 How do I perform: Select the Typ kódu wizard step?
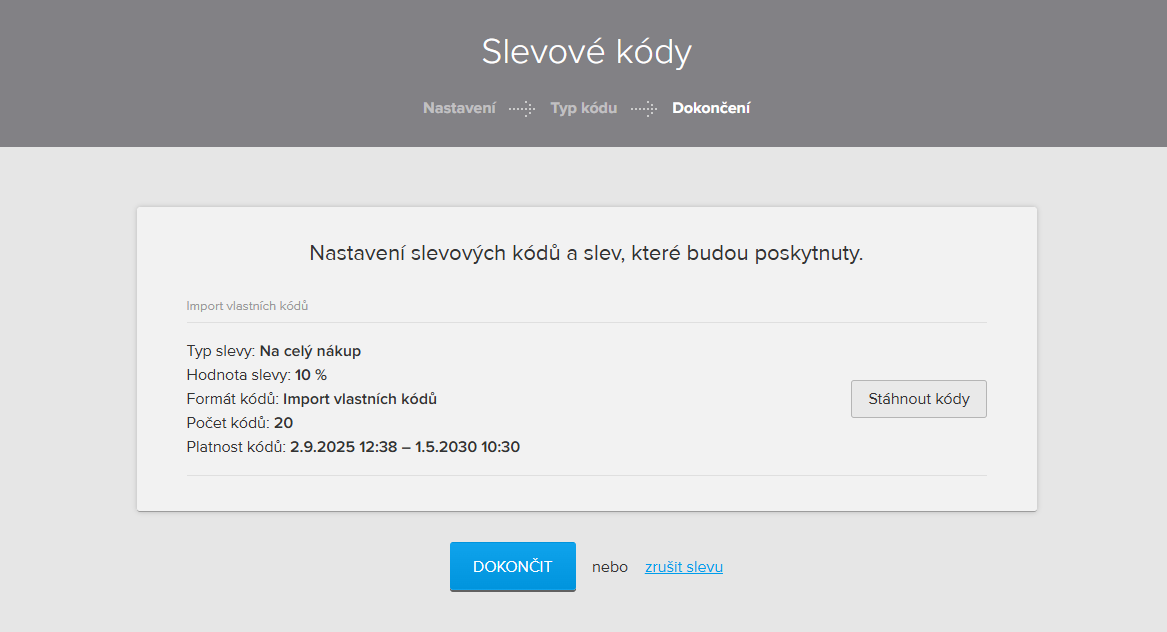point(584,108)
